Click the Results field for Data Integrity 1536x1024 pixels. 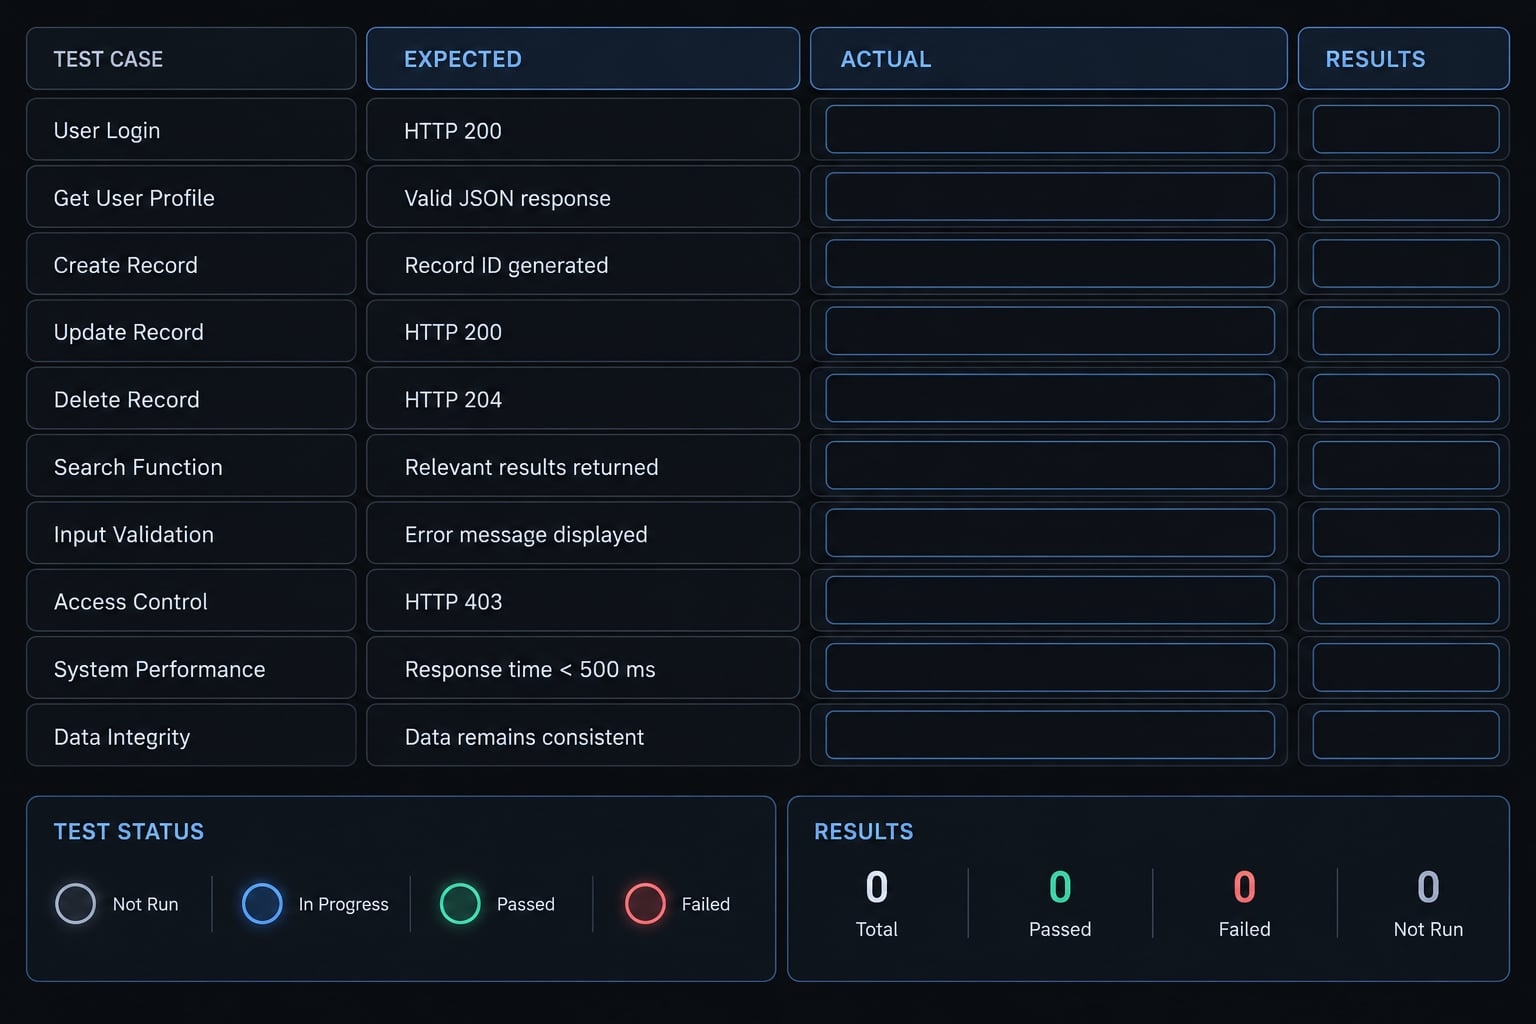1405,734
